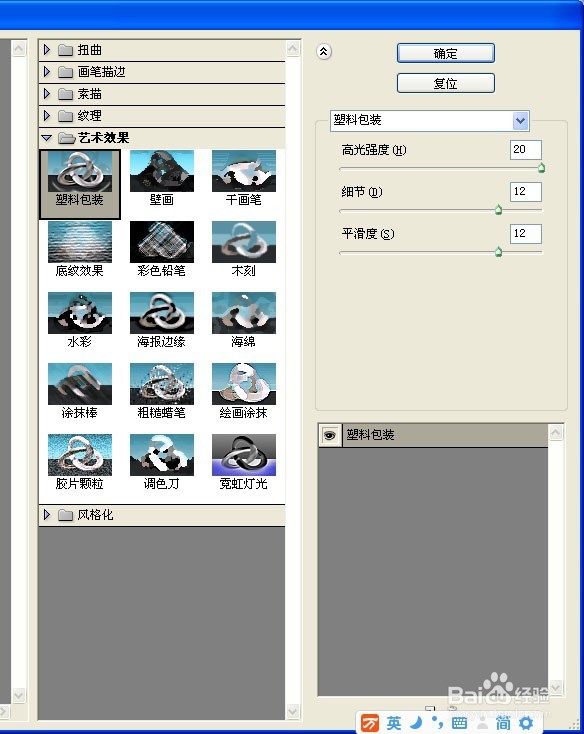The image size is (584, 734).
Task: Click the 平滑度 slider handle
Action: [498, 252]
